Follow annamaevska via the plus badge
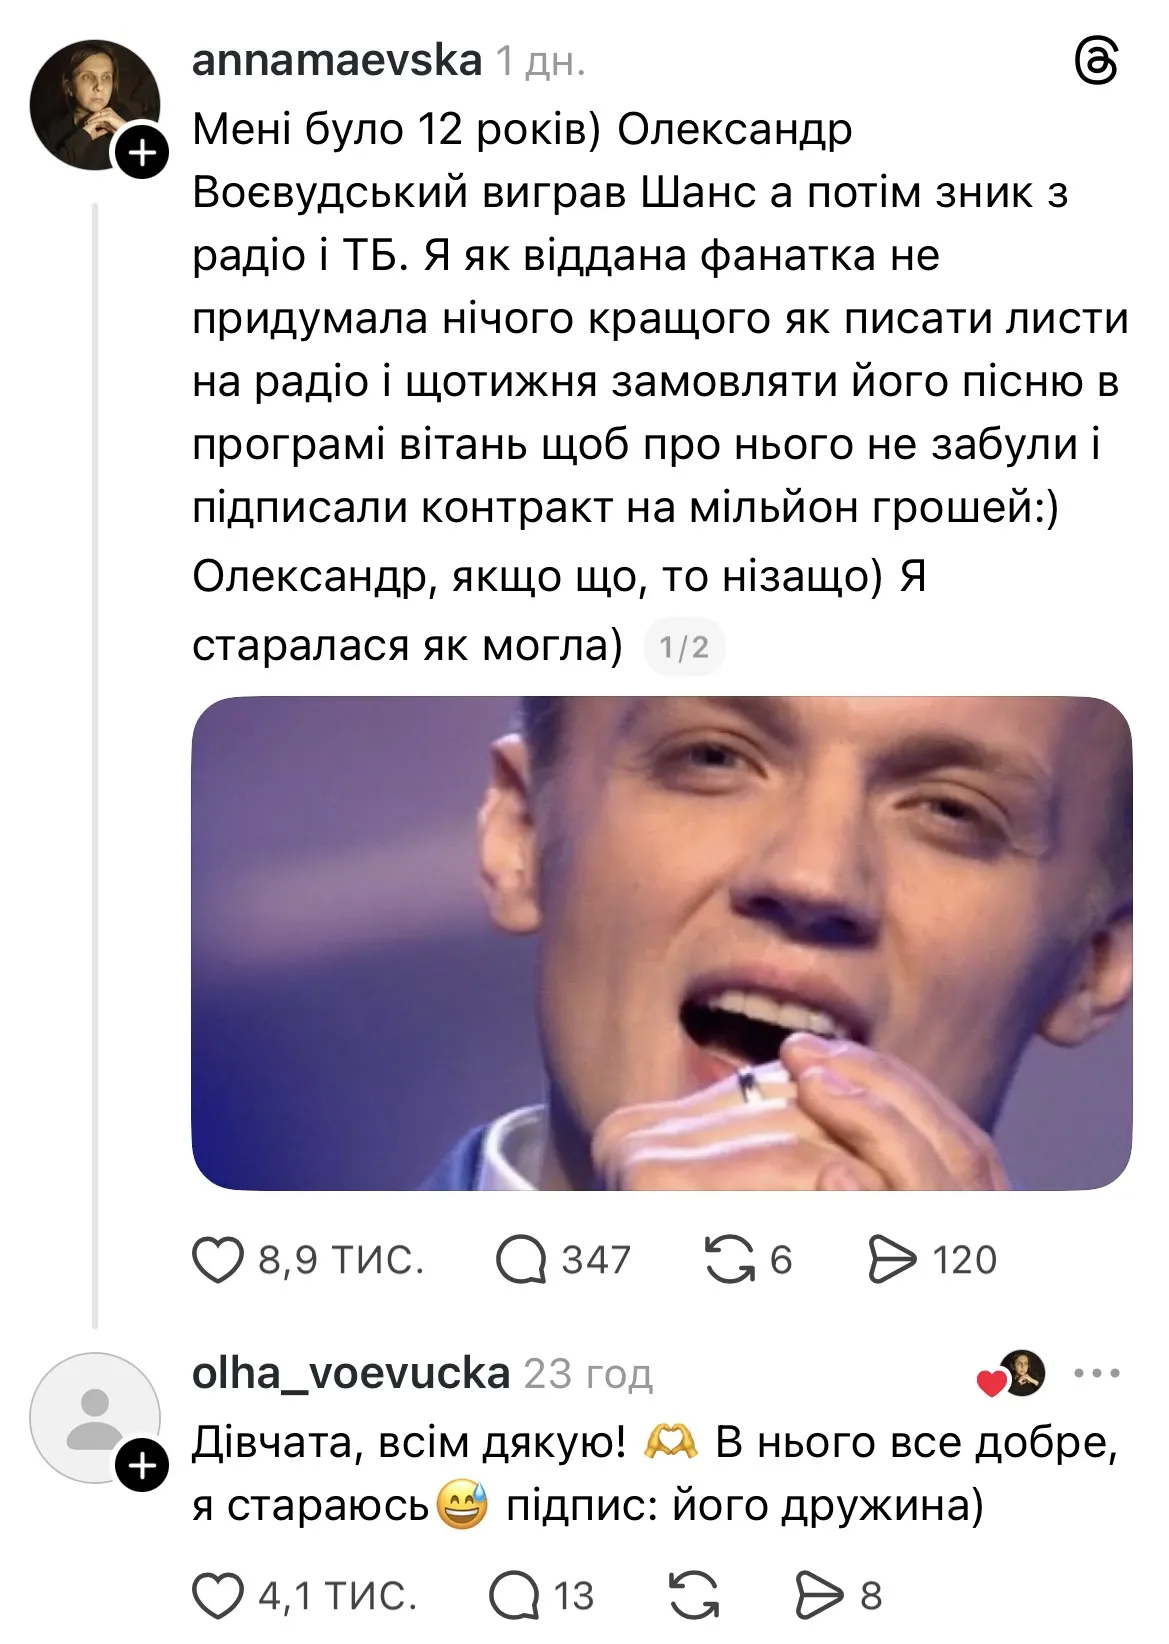This screenshot has height=1644, width=1169. [143, 152]
